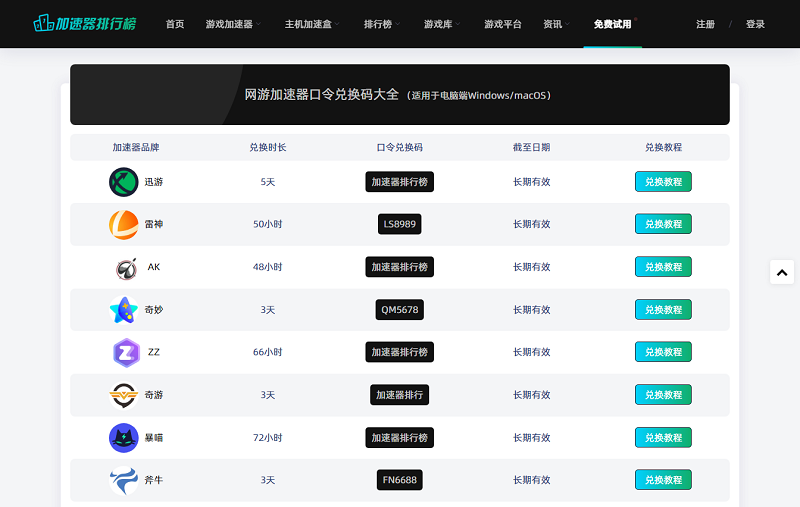
Task: Click the ZZ purple hexagon logo
Action: (126, 352)
